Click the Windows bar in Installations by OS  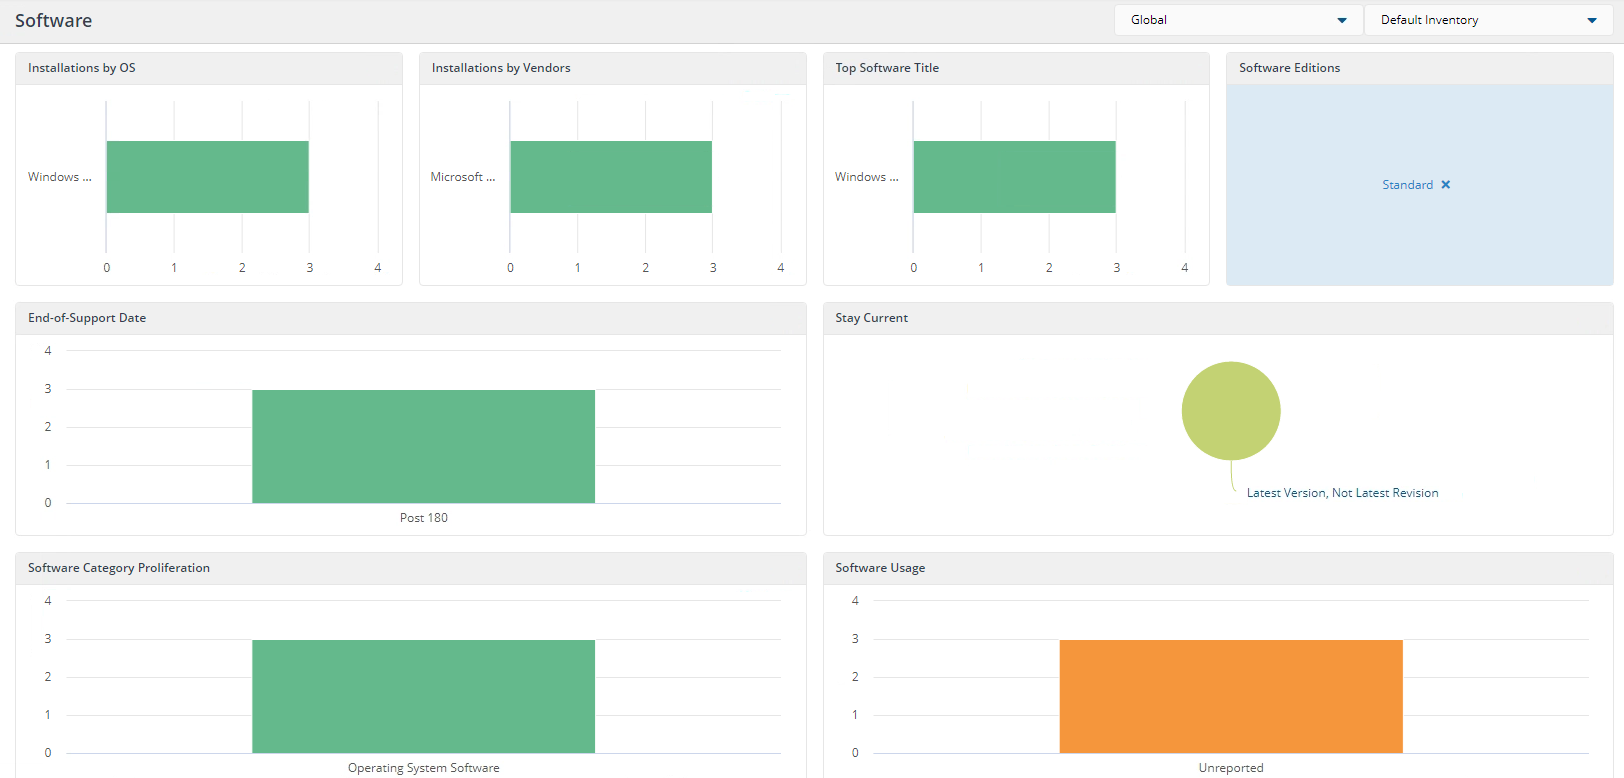[x=208, y=177]
